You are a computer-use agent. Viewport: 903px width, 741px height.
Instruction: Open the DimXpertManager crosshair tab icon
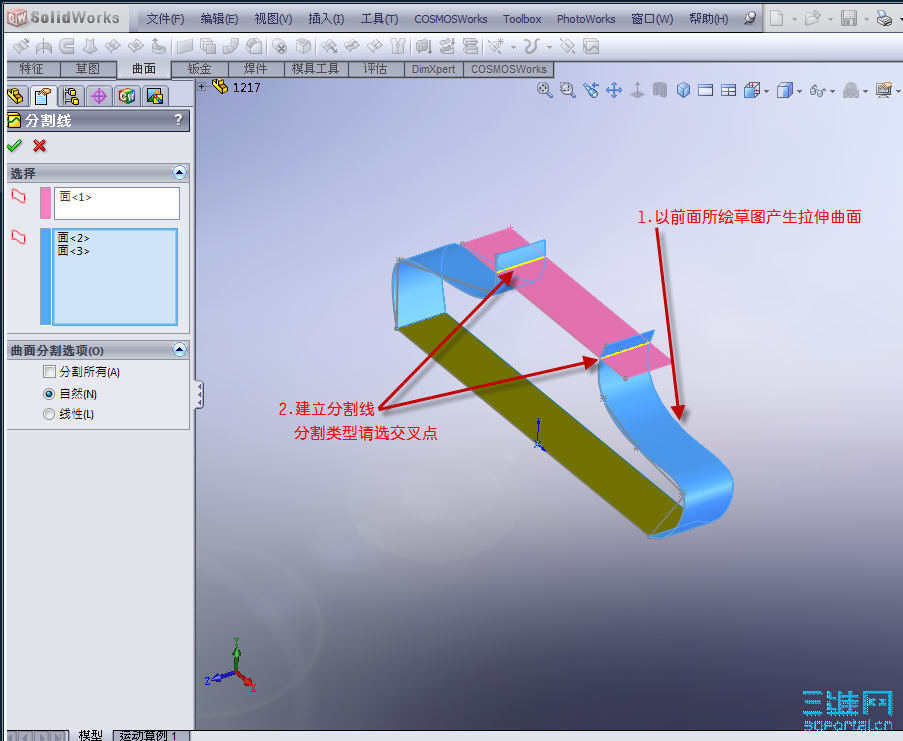pos(98,96)
